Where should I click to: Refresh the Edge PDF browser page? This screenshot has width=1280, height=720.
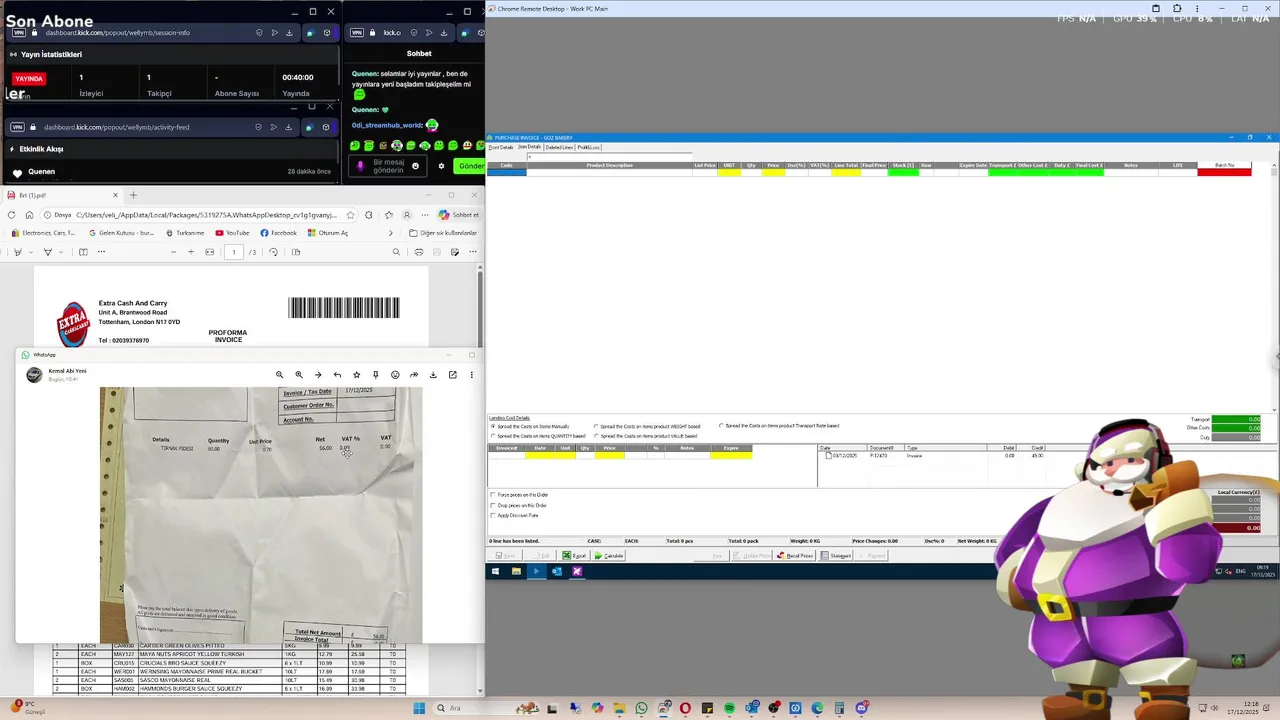[11, 215]
